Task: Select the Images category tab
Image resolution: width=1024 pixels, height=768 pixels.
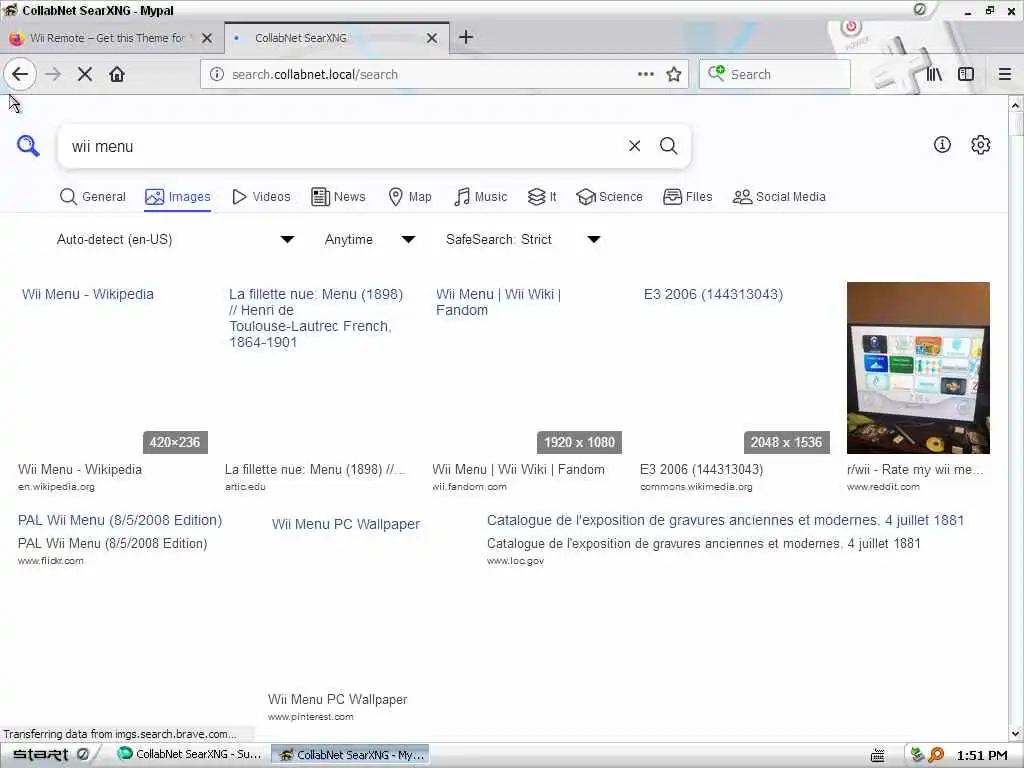Action: click(x=178, y=197)
